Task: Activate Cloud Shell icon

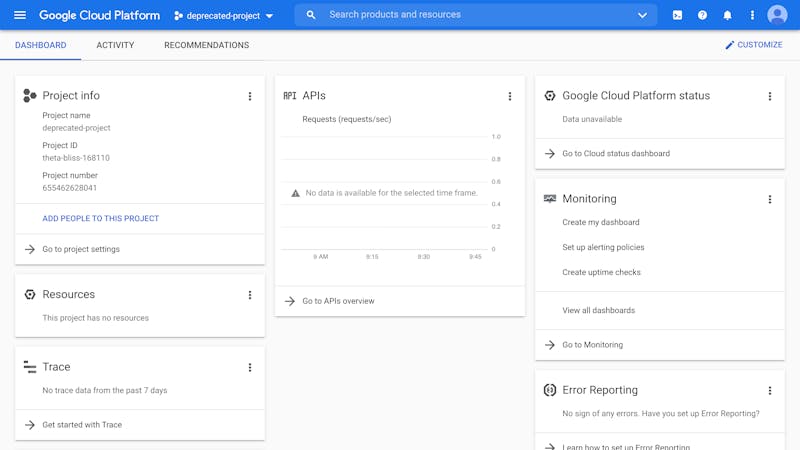Action: pyautogui.click(x=677, y=15)
